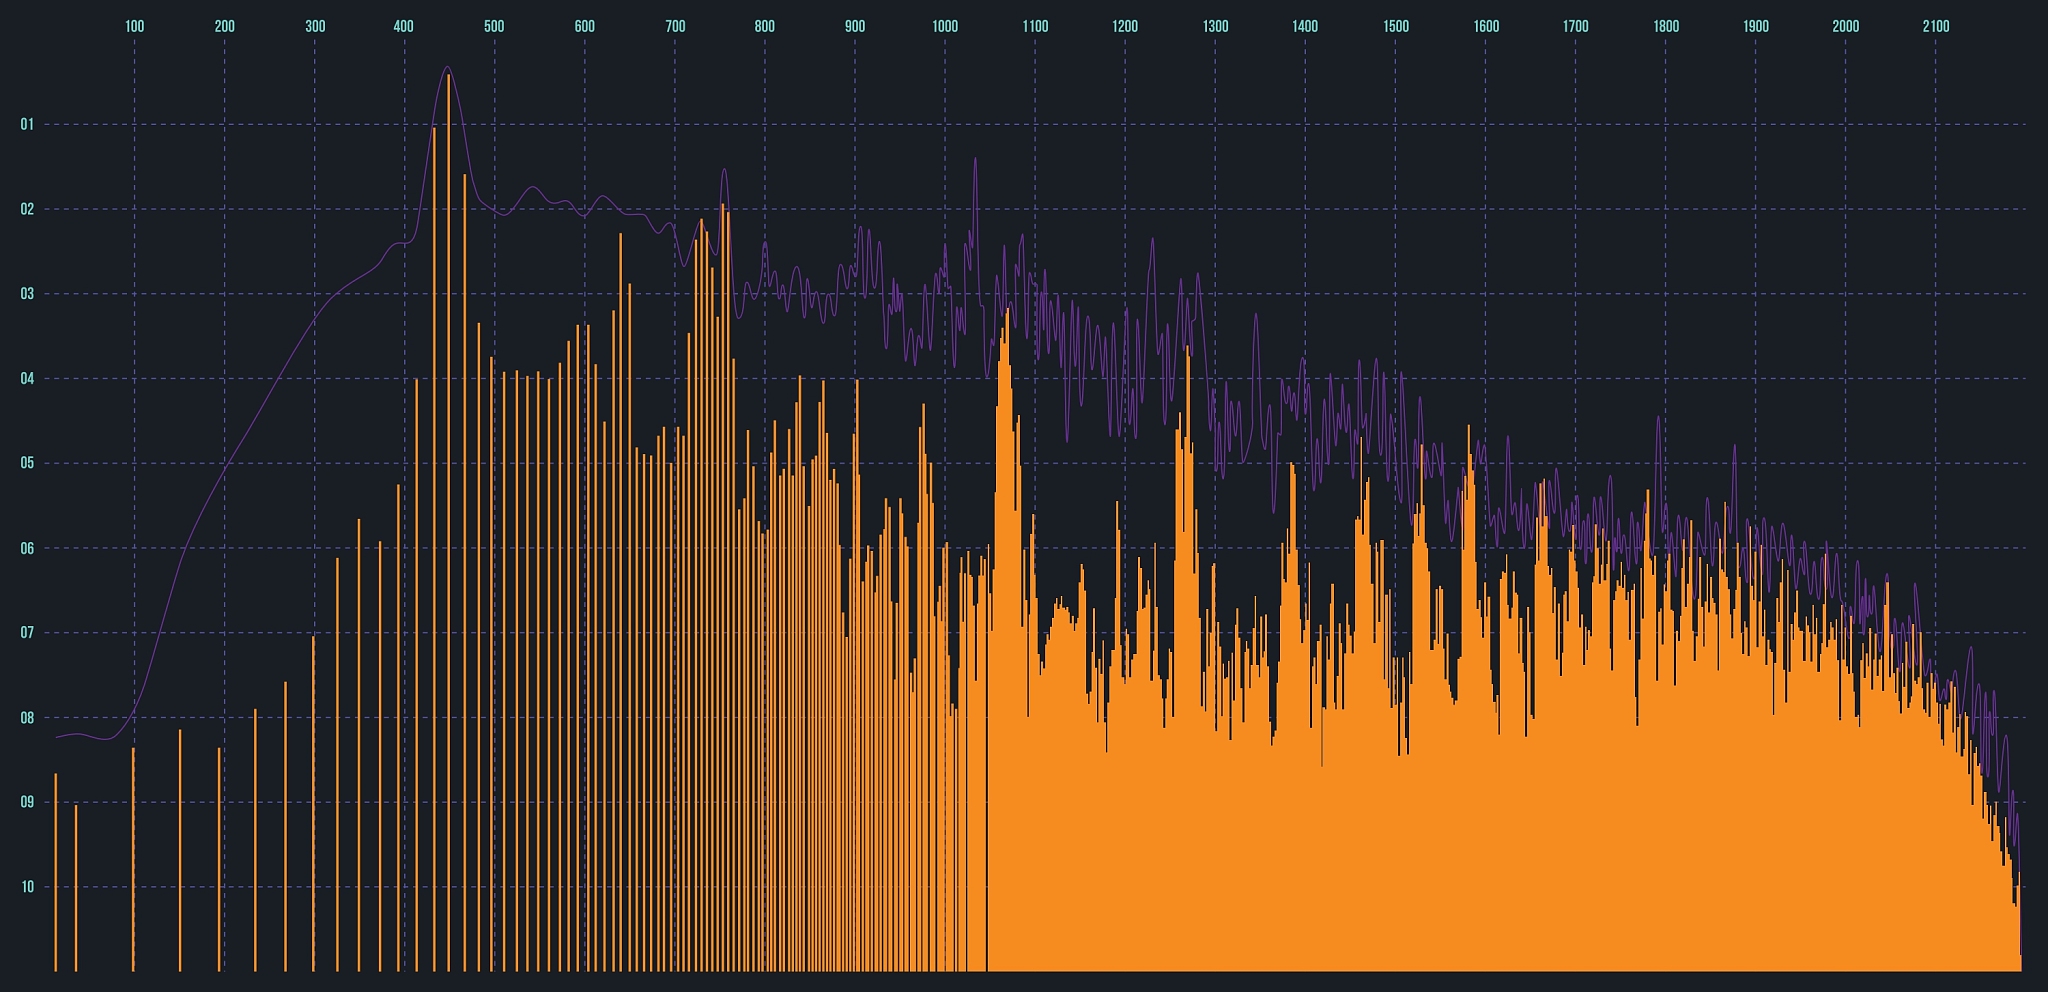
Task: Click the tall purple spike just right of 1000
Action: click(x=974, y=160)
